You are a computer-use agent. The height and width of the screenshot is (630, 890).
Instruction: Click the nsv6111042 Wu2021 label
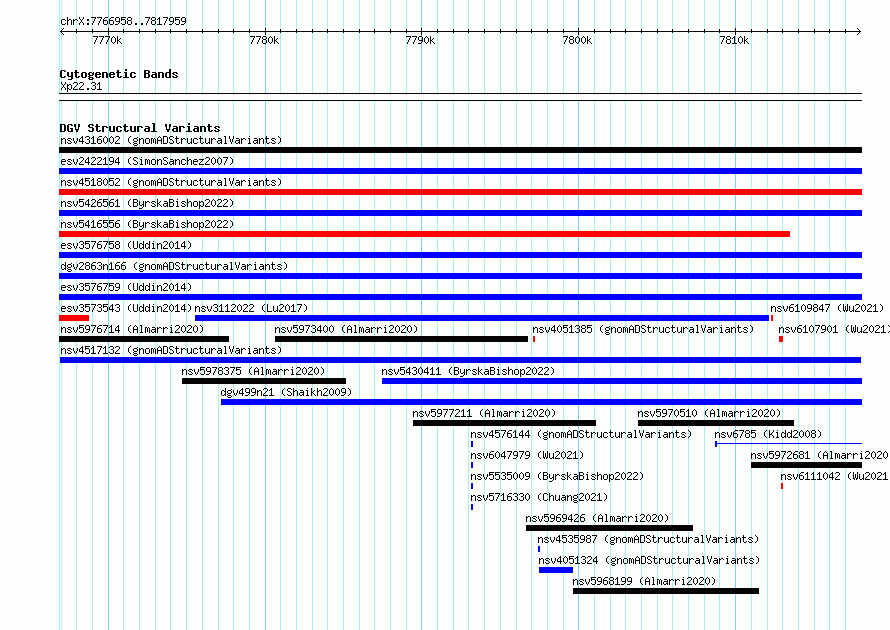[834, 476]
